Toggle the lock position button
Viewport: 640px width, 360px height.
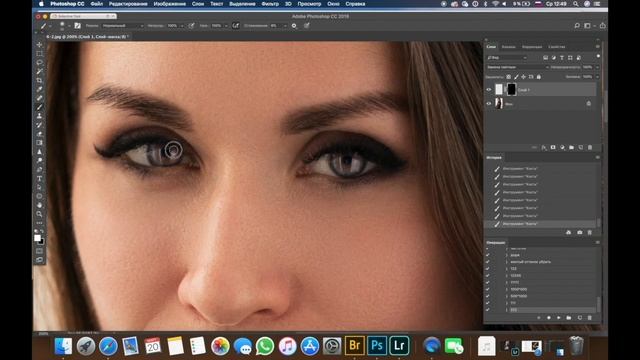coord(523,77)
